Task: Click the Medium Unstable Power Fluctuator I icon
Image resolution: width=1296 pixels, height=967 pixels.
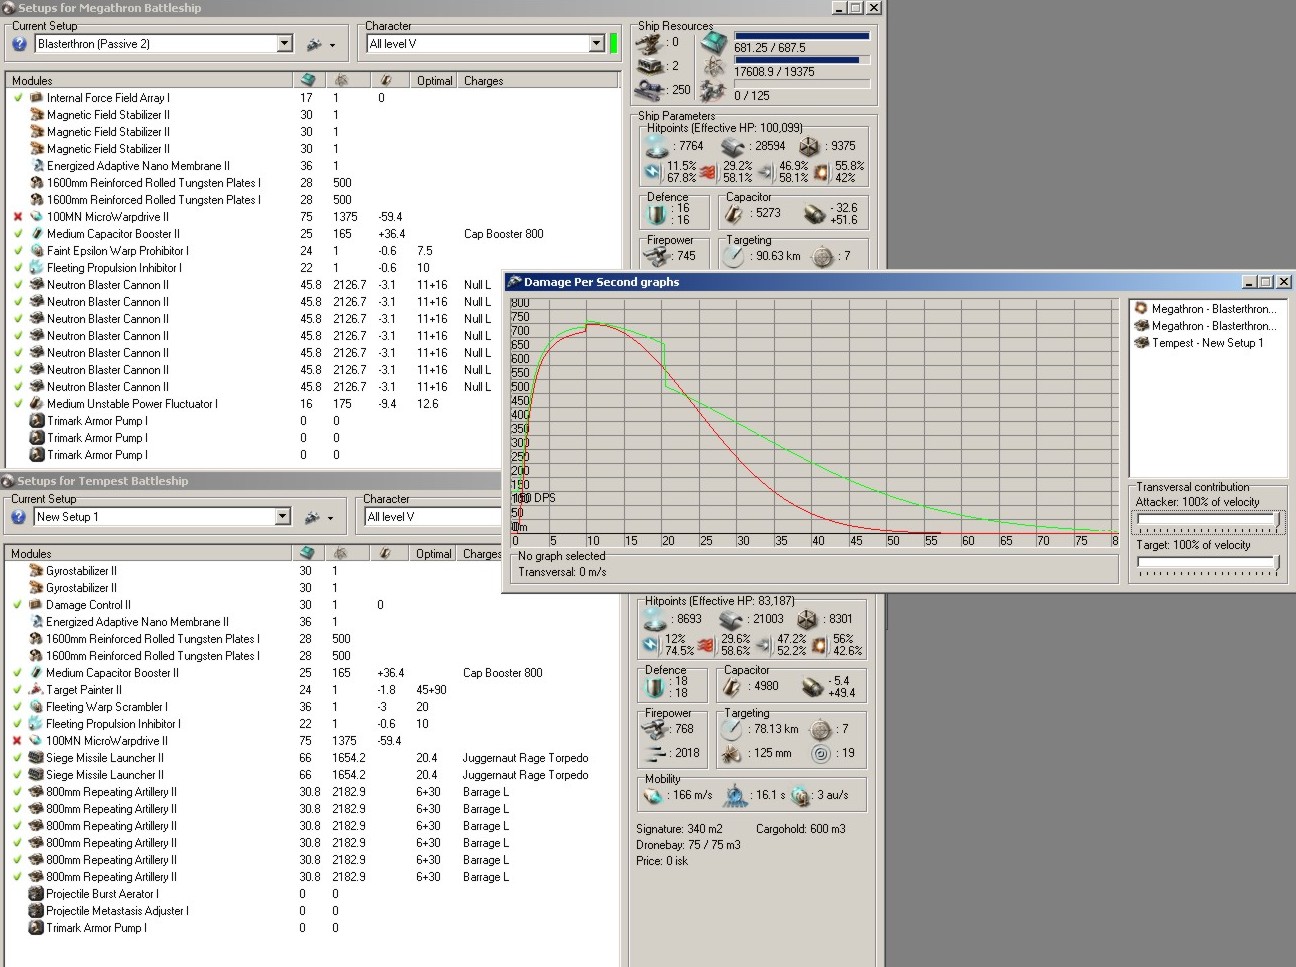Action: point(36,404)
